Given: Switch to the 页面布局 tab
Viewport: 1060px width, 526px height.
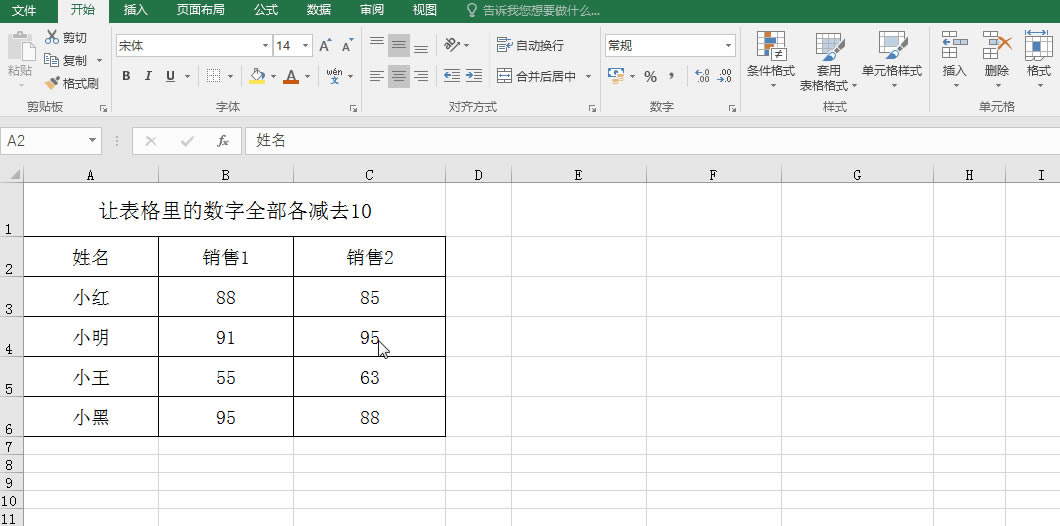Looking at the screenshot, I should click(x=201, y=10).
